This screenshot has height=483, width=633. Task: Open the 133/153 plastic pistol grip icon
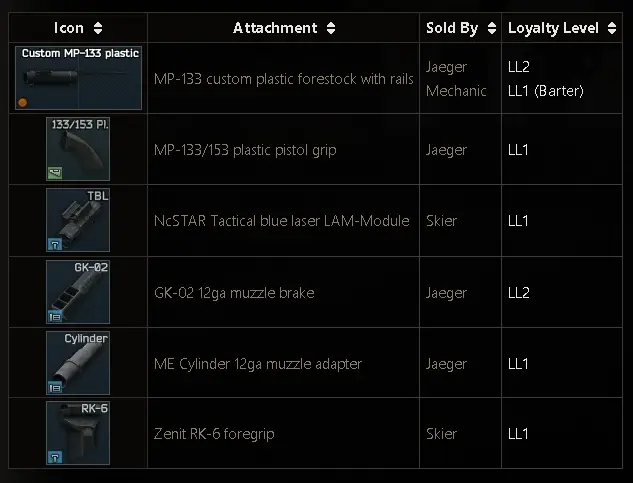(x=78, y=149)
